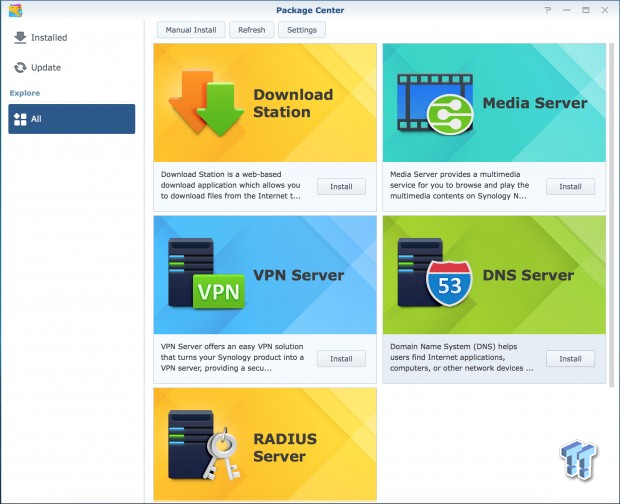This screenshot has height=504, width=620.
Task: Click the Media Server filmstrip icon
Action: tap(435, 104)
